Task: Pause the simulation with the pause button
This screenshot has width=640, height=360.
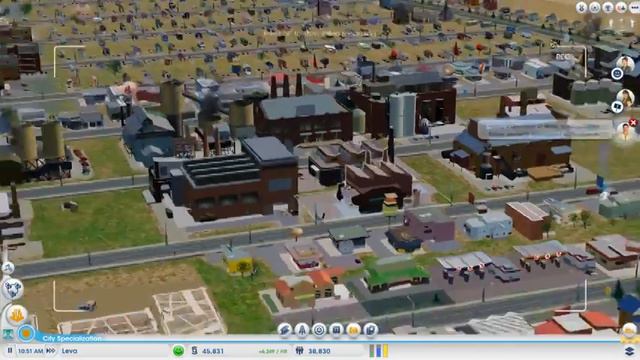Action: [10, 351]
